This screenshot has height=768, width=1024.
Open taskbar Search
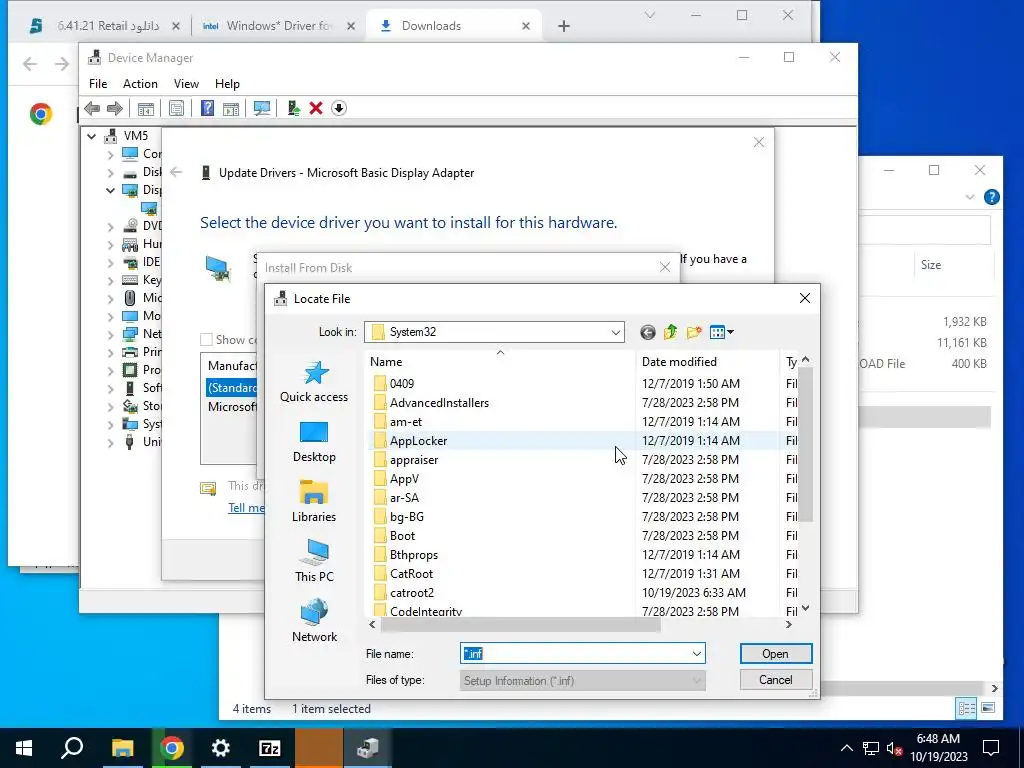(72, 748)
